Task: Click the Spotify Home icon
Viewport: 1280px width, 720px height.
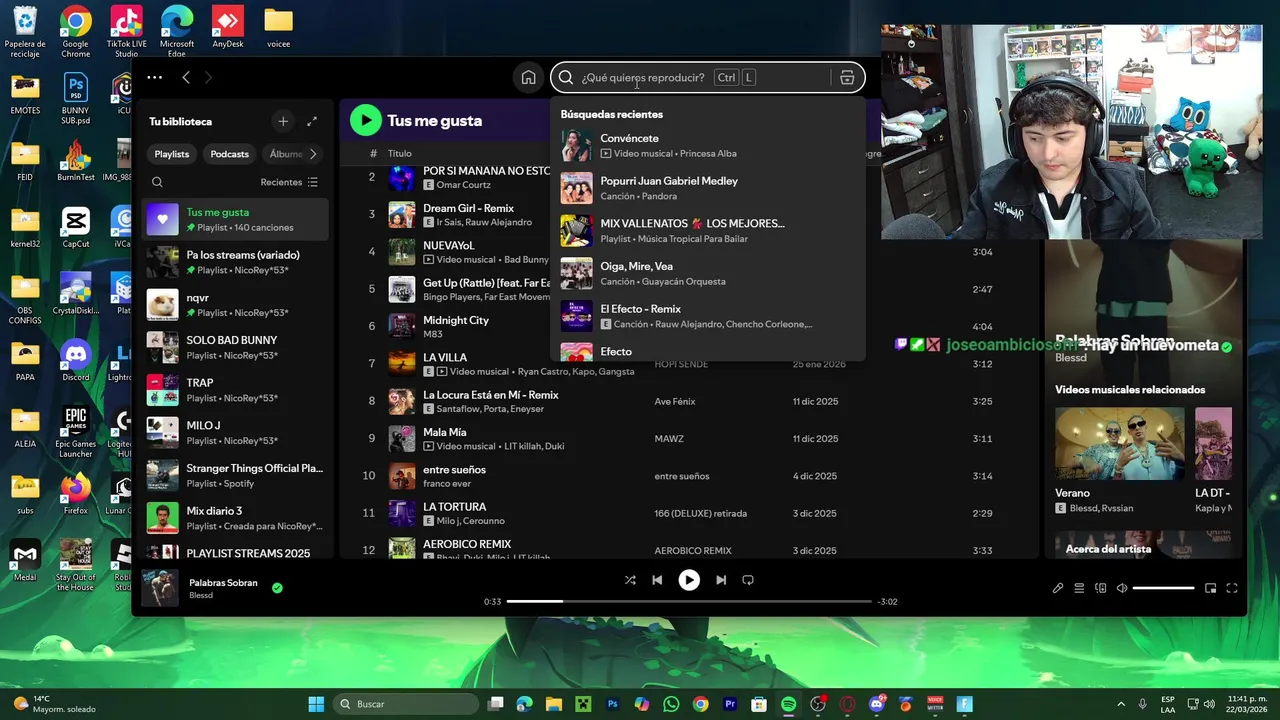Action: click(528, 78)
